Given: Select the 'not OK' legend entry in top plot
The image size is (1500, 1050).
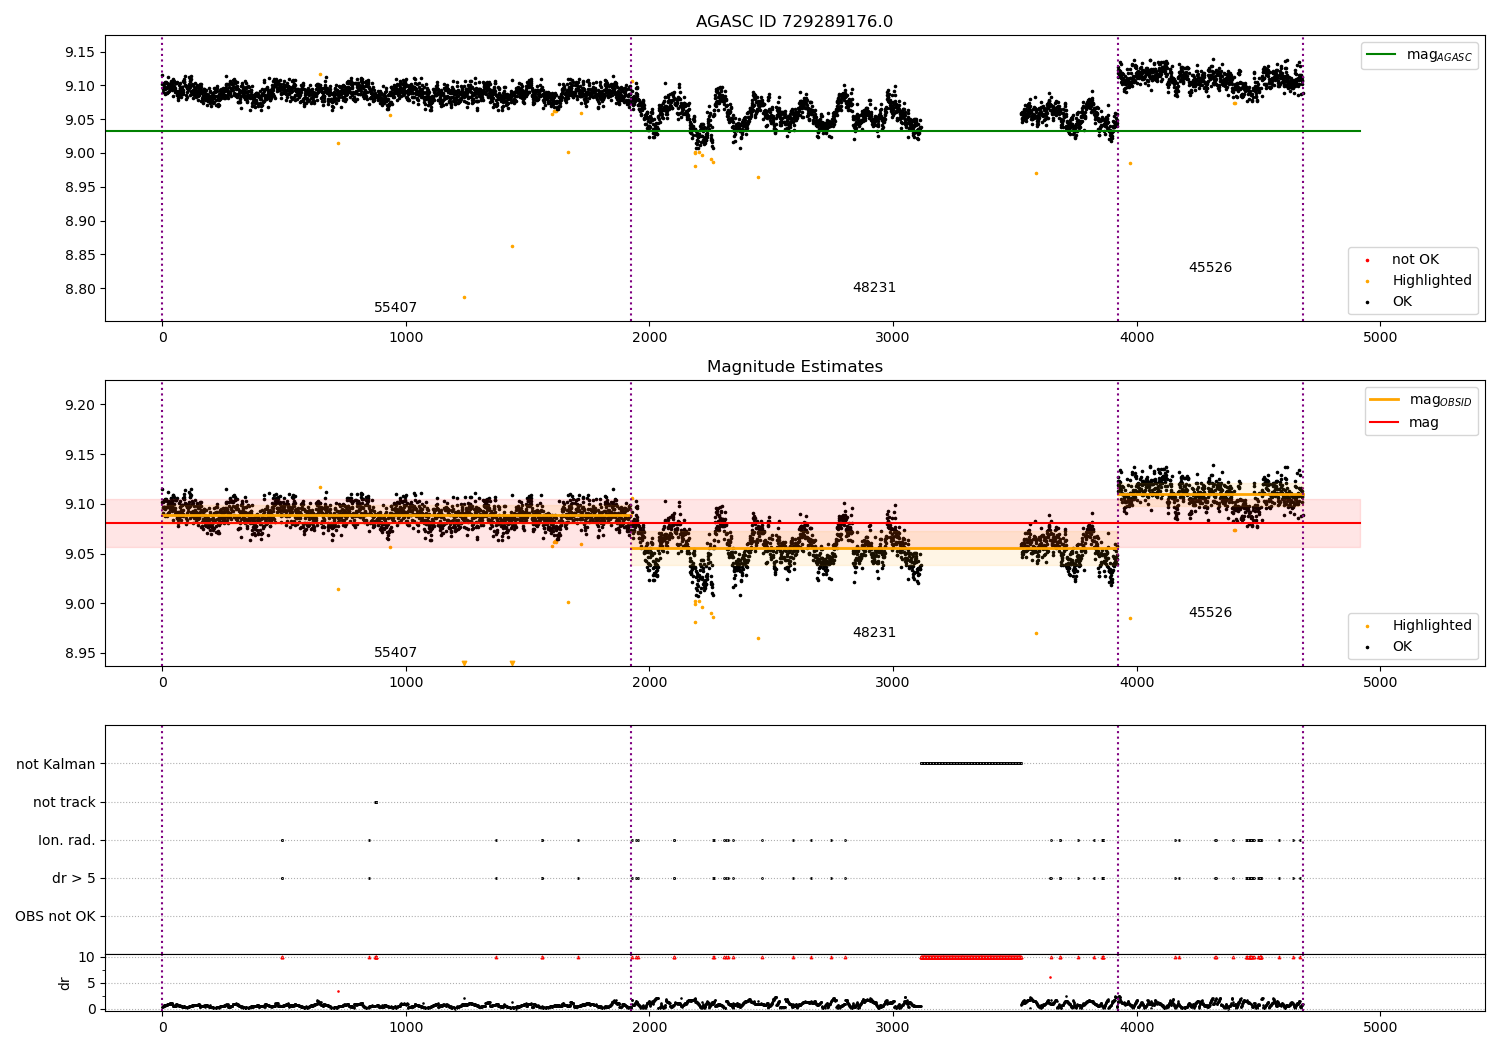Looking at the screenshot, I should 1415,260.
